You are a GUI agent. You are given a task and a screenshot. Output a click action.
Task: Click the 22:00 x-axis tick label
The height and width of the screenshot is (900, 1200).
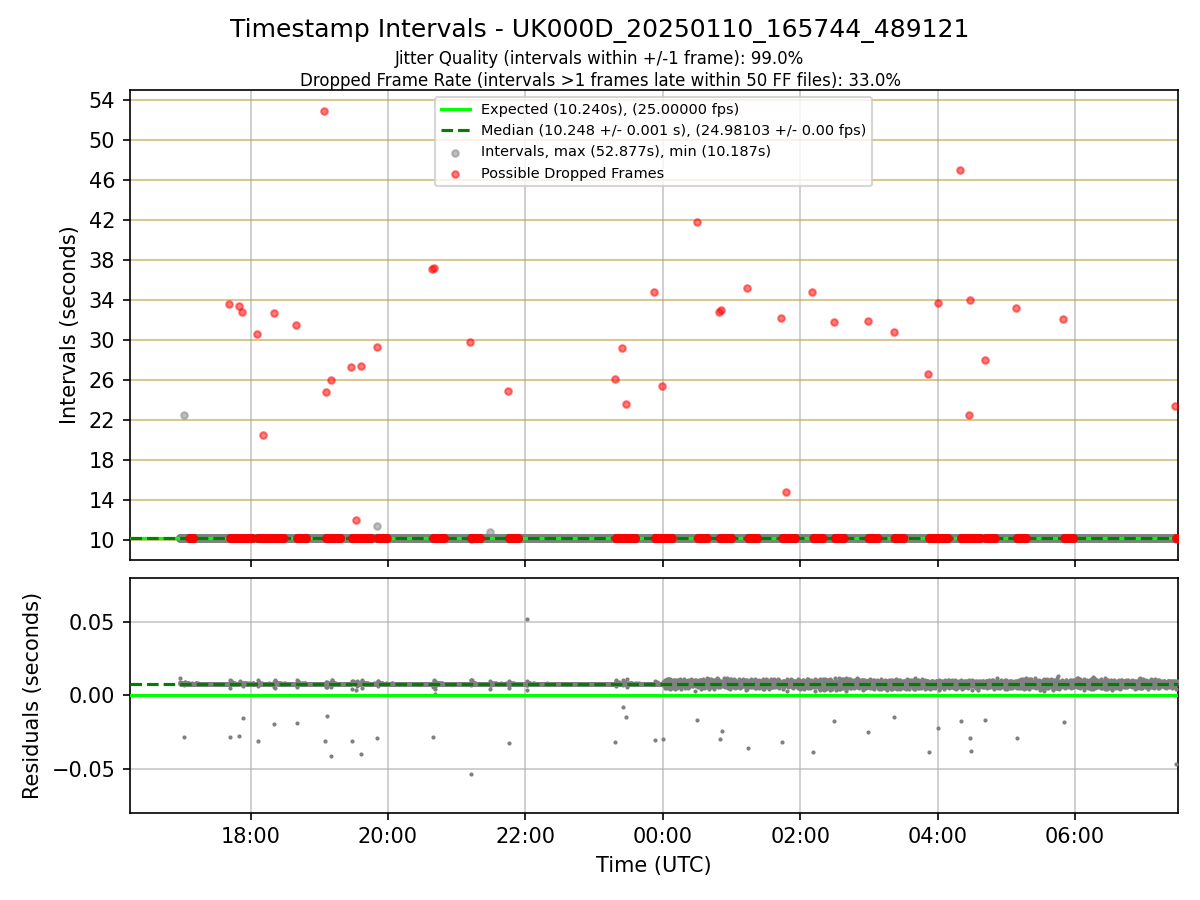[x=525, y=836]
